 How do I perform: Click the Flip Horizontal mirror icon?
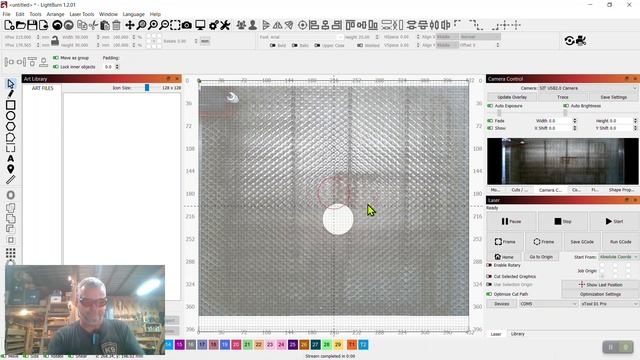click(x=278, y=25)
